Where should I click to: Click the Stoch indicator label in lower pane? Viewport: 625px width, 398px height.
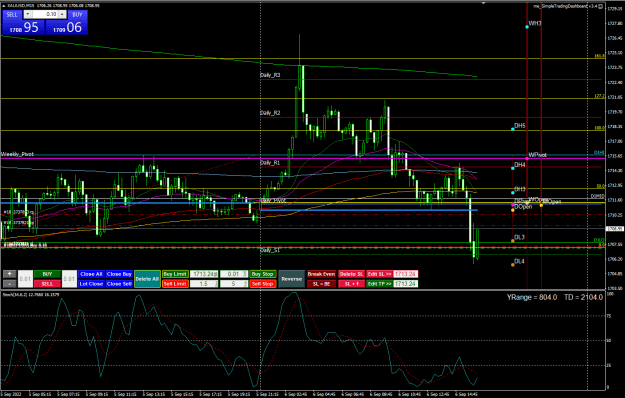point(31,295)
